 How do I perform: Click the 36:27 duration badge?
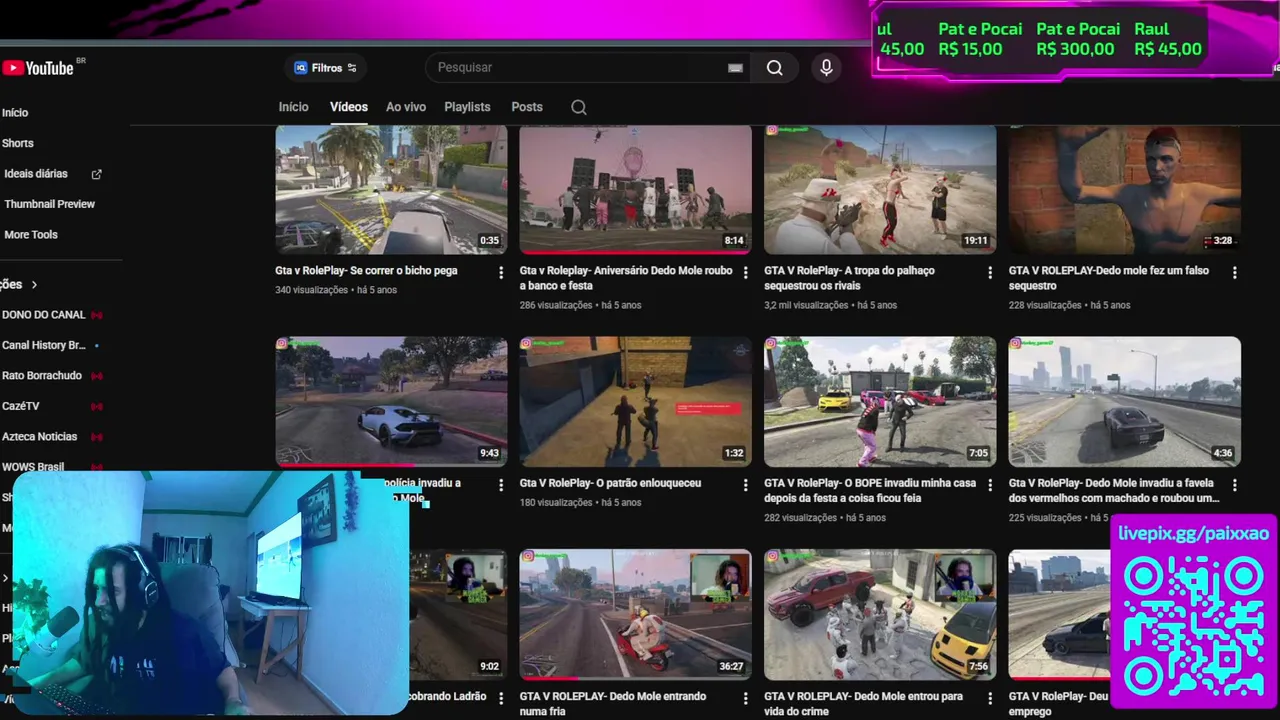(x=731, y=666)
